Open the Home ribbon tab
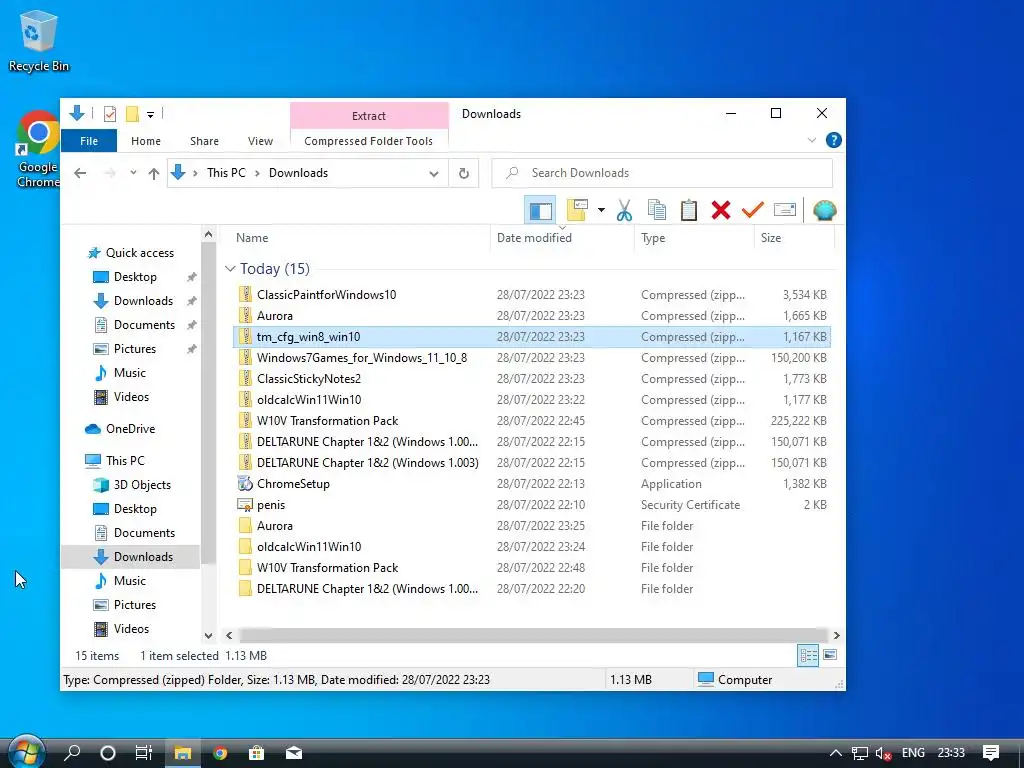Image resolution: width=1024 pixels, height=768 pixels. click(146, 141)
